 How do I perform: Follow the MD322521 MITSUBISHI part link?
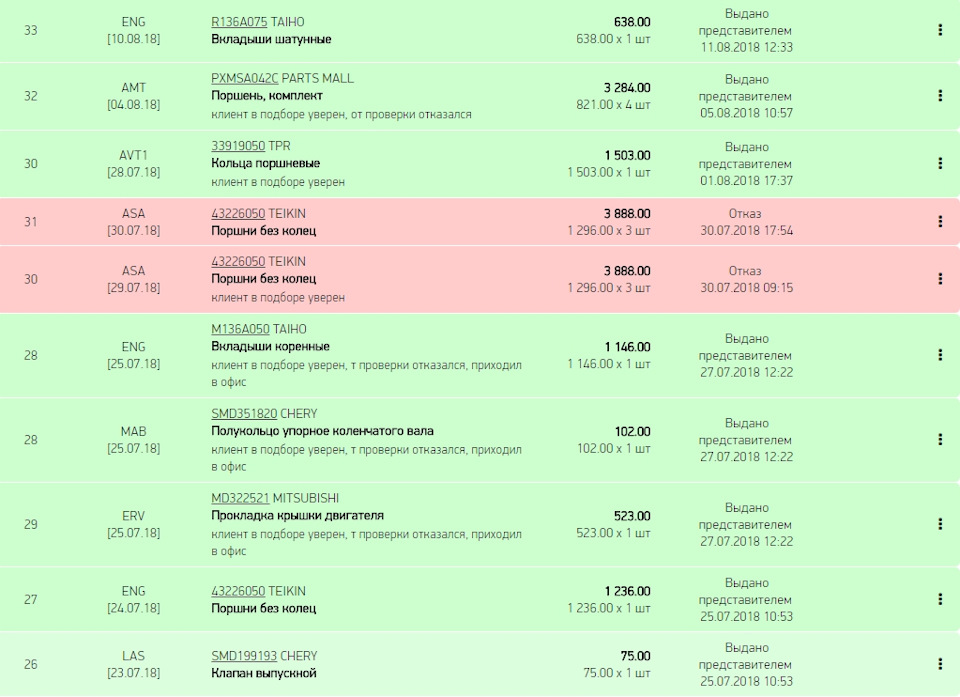point(240,499)
